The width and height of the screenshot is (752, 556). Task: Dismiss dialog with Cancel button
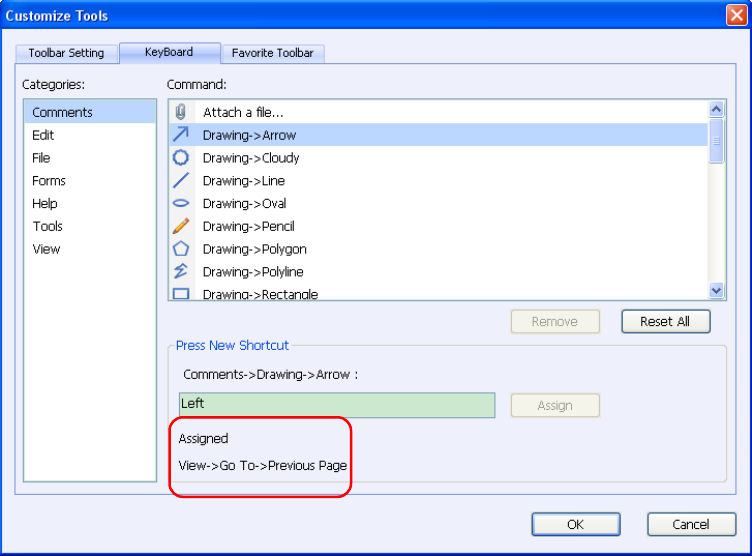coord(691,524)
